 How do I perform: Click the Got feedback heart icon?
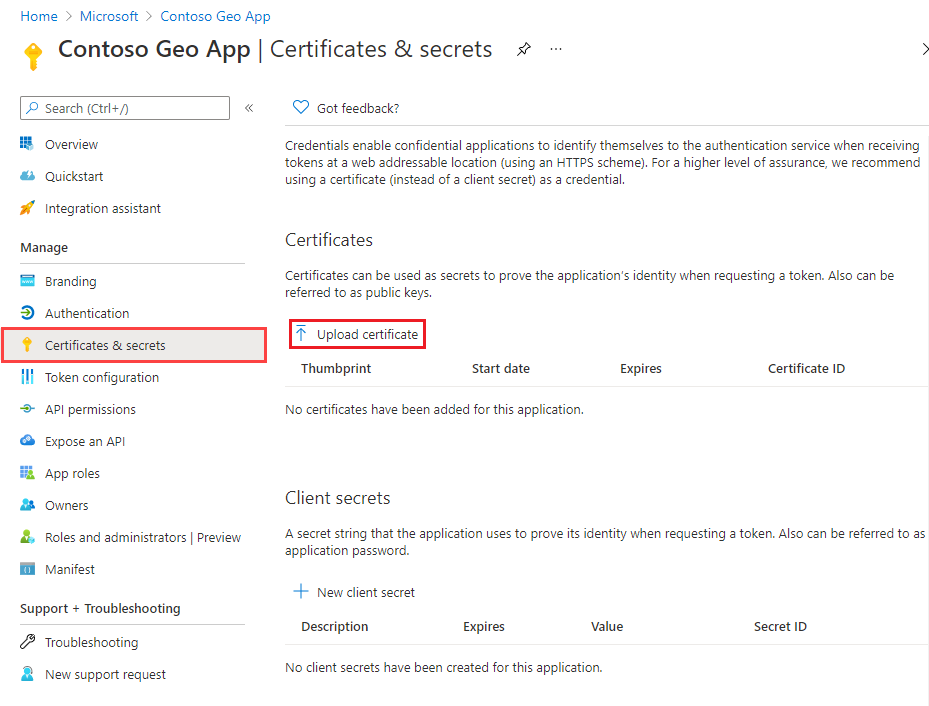[x=300, y=108]
